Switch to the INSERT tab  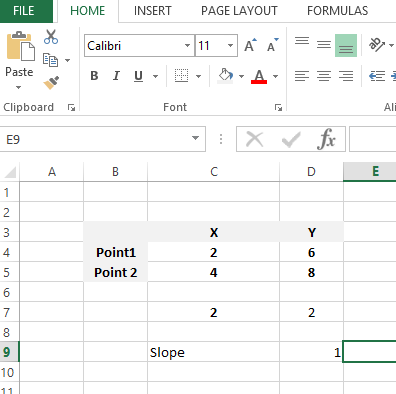pyautogui.click(x=152, y=11)
